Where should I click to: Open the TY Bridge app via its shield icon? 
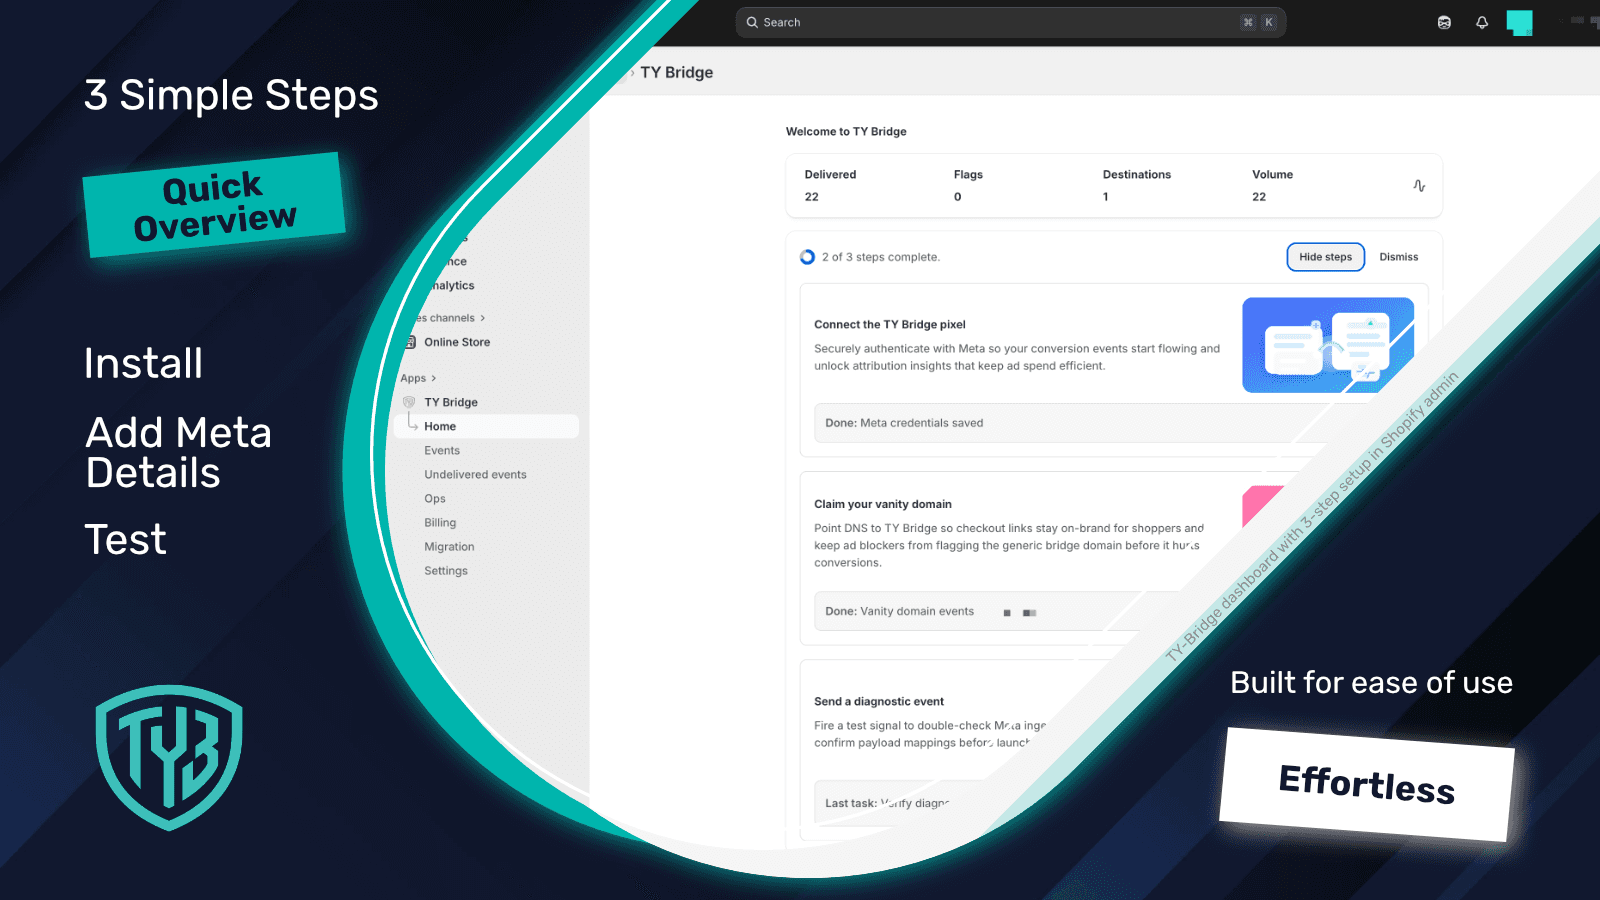click(x=408, y=401)
